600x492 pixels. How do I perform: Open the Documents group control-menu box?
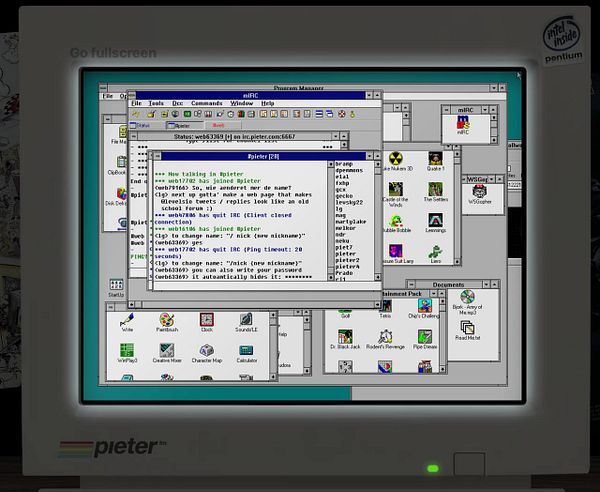[x=411, y=284]
